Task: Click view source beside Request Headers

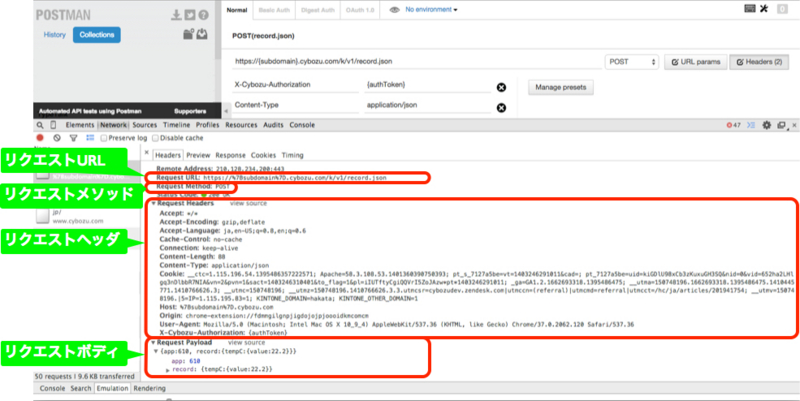Action: tap(248, 204)
